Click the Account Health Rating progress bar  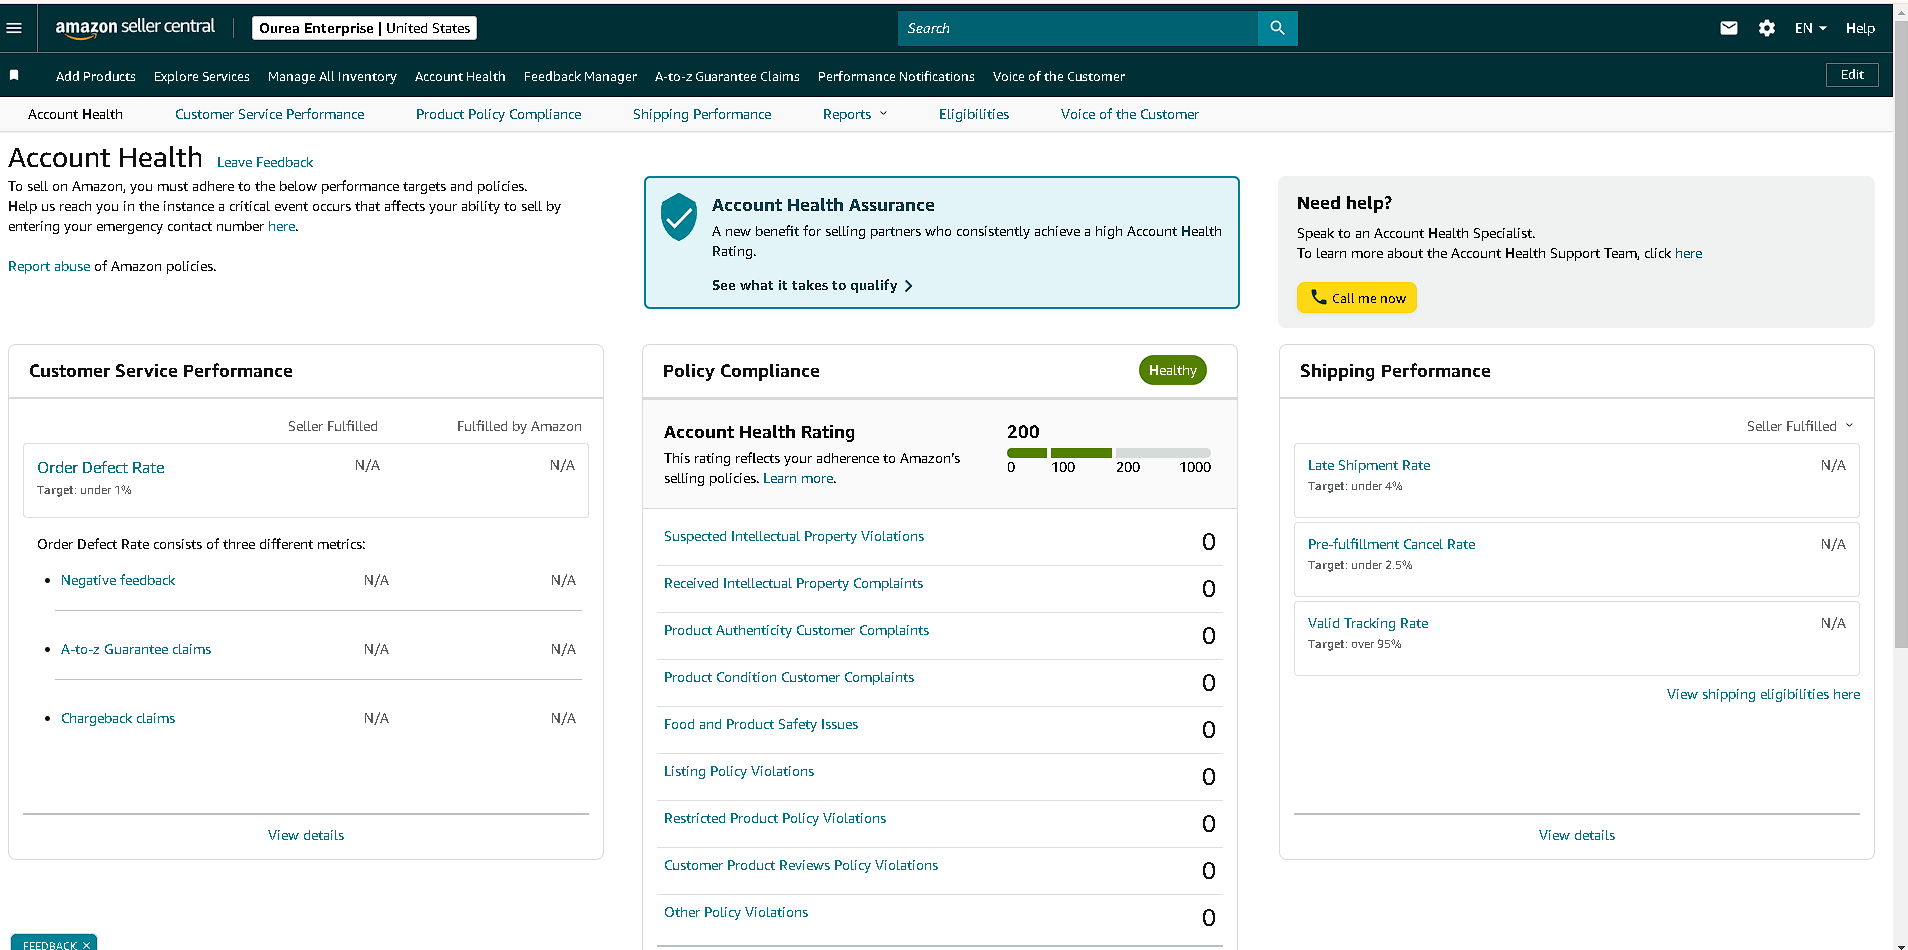pyautogui.click(x=1108, y=453)
